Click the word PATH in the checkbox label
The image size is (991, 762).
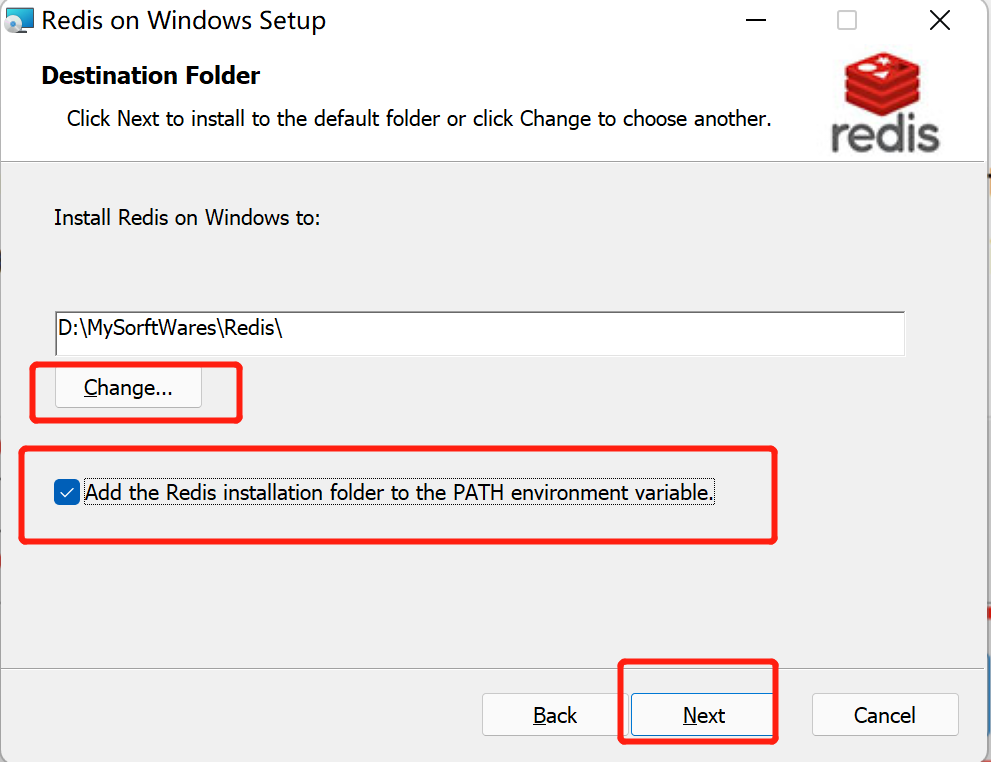point(478,492)
